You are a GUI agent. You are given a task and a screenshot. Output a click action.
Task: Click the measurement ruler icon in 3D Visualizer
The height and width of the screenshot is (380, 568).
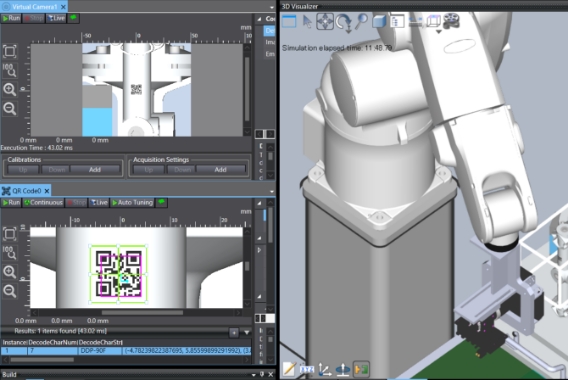(x=415, y=21)
